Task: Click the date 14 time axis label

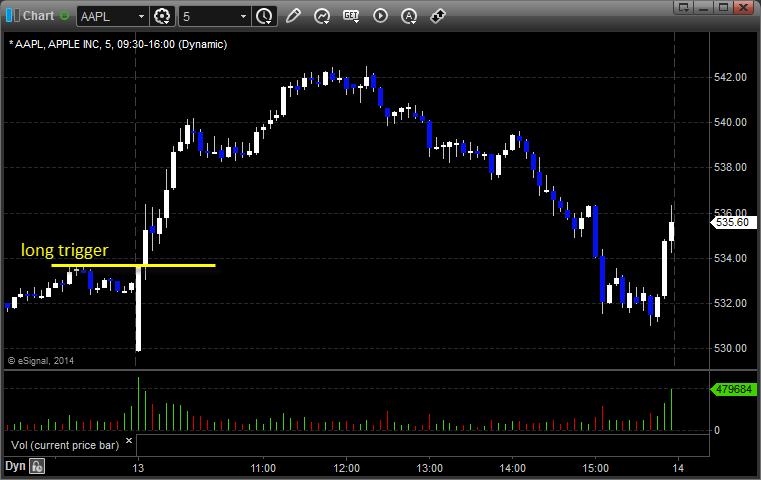Action: tap(678, 468)
